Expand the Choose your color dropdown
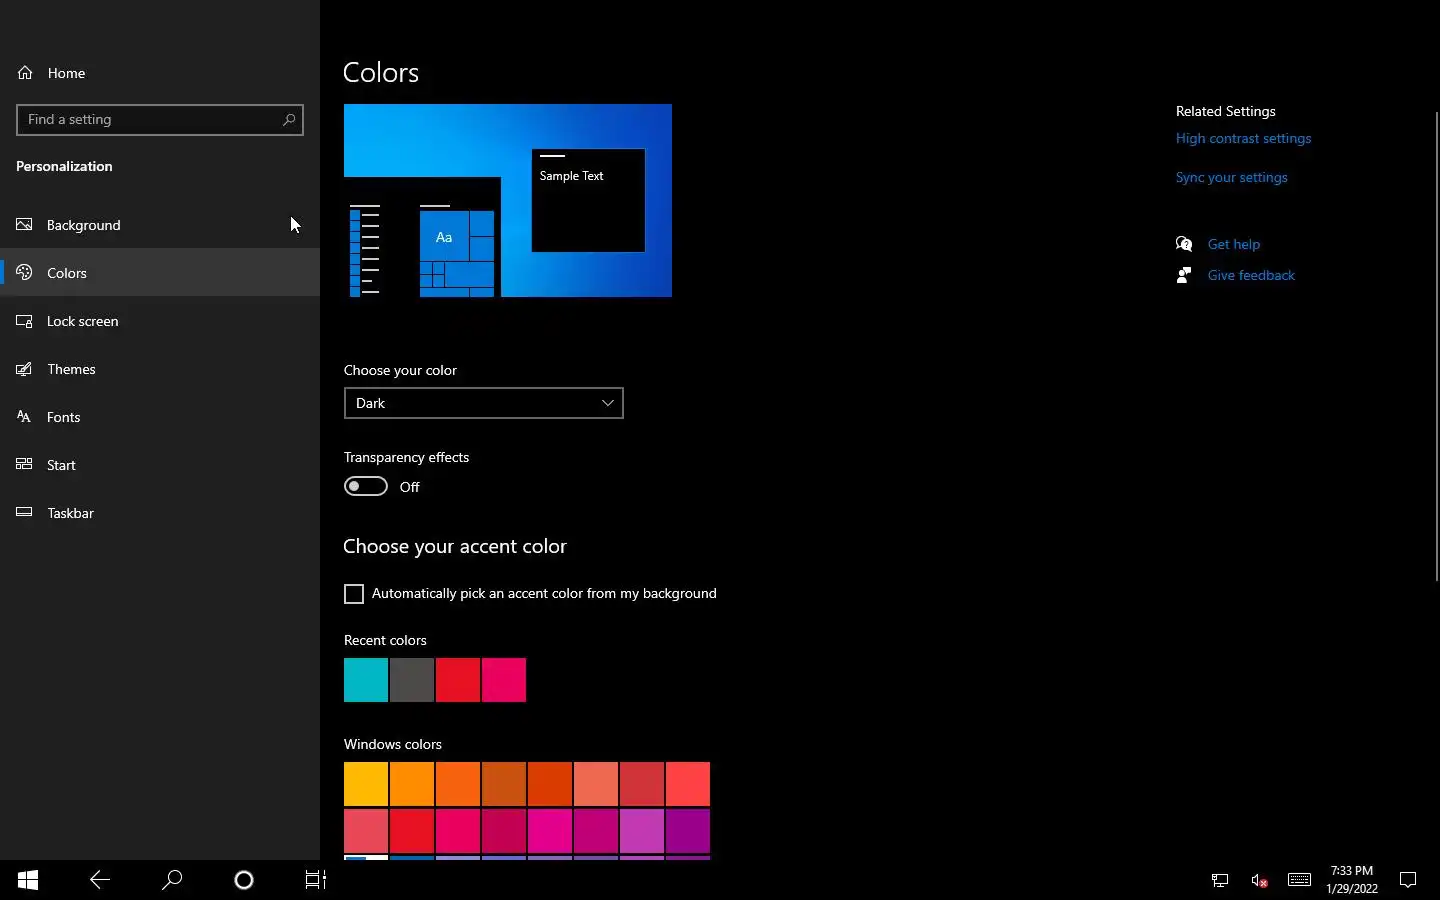1440x900 pixels. point(484,403)
